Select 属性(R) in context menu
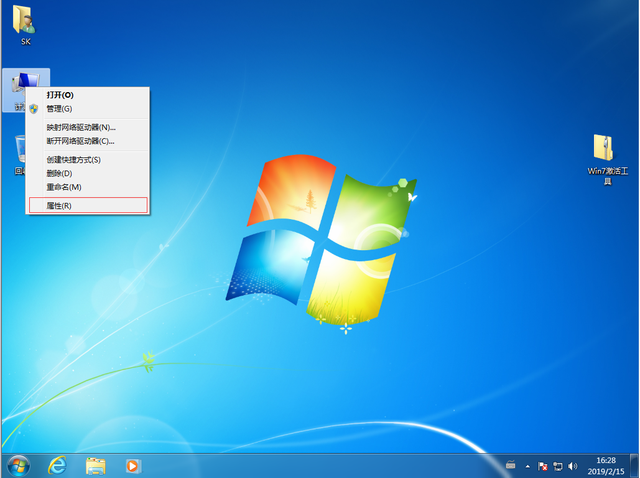 click(x=88, y=205)
